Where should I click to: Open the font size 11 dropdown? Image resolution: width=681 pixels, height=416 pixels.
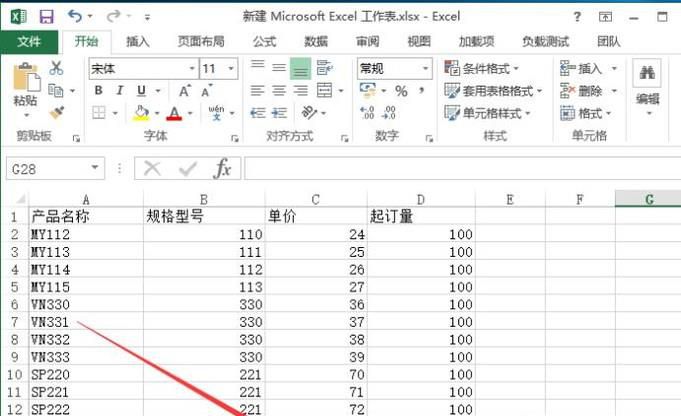pos(231,69)
